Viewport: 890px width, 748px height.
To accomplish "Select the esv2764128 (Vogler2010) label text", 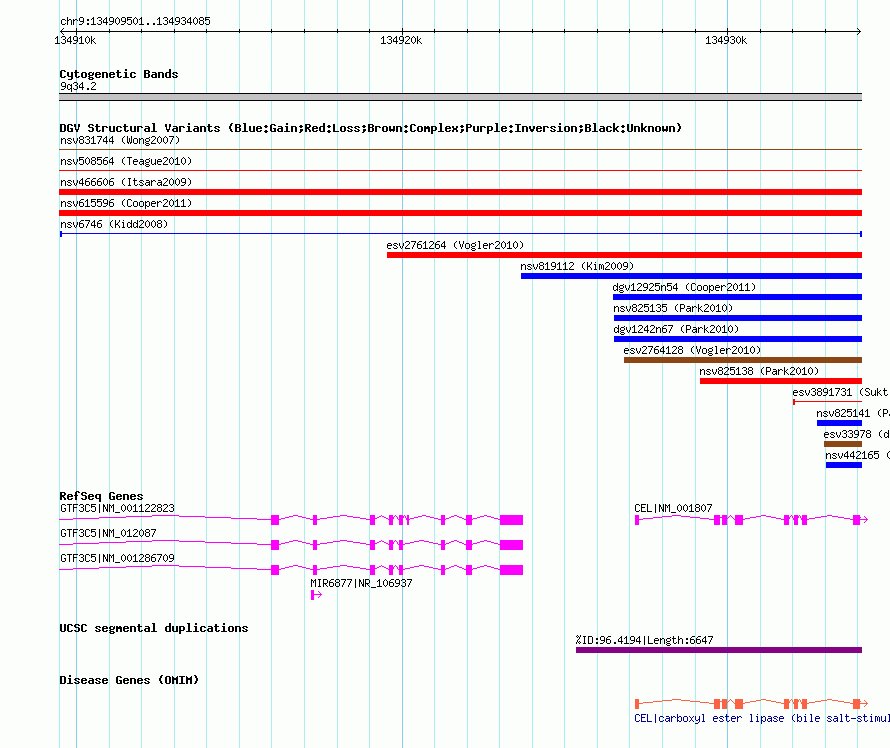I will (692, 350).
